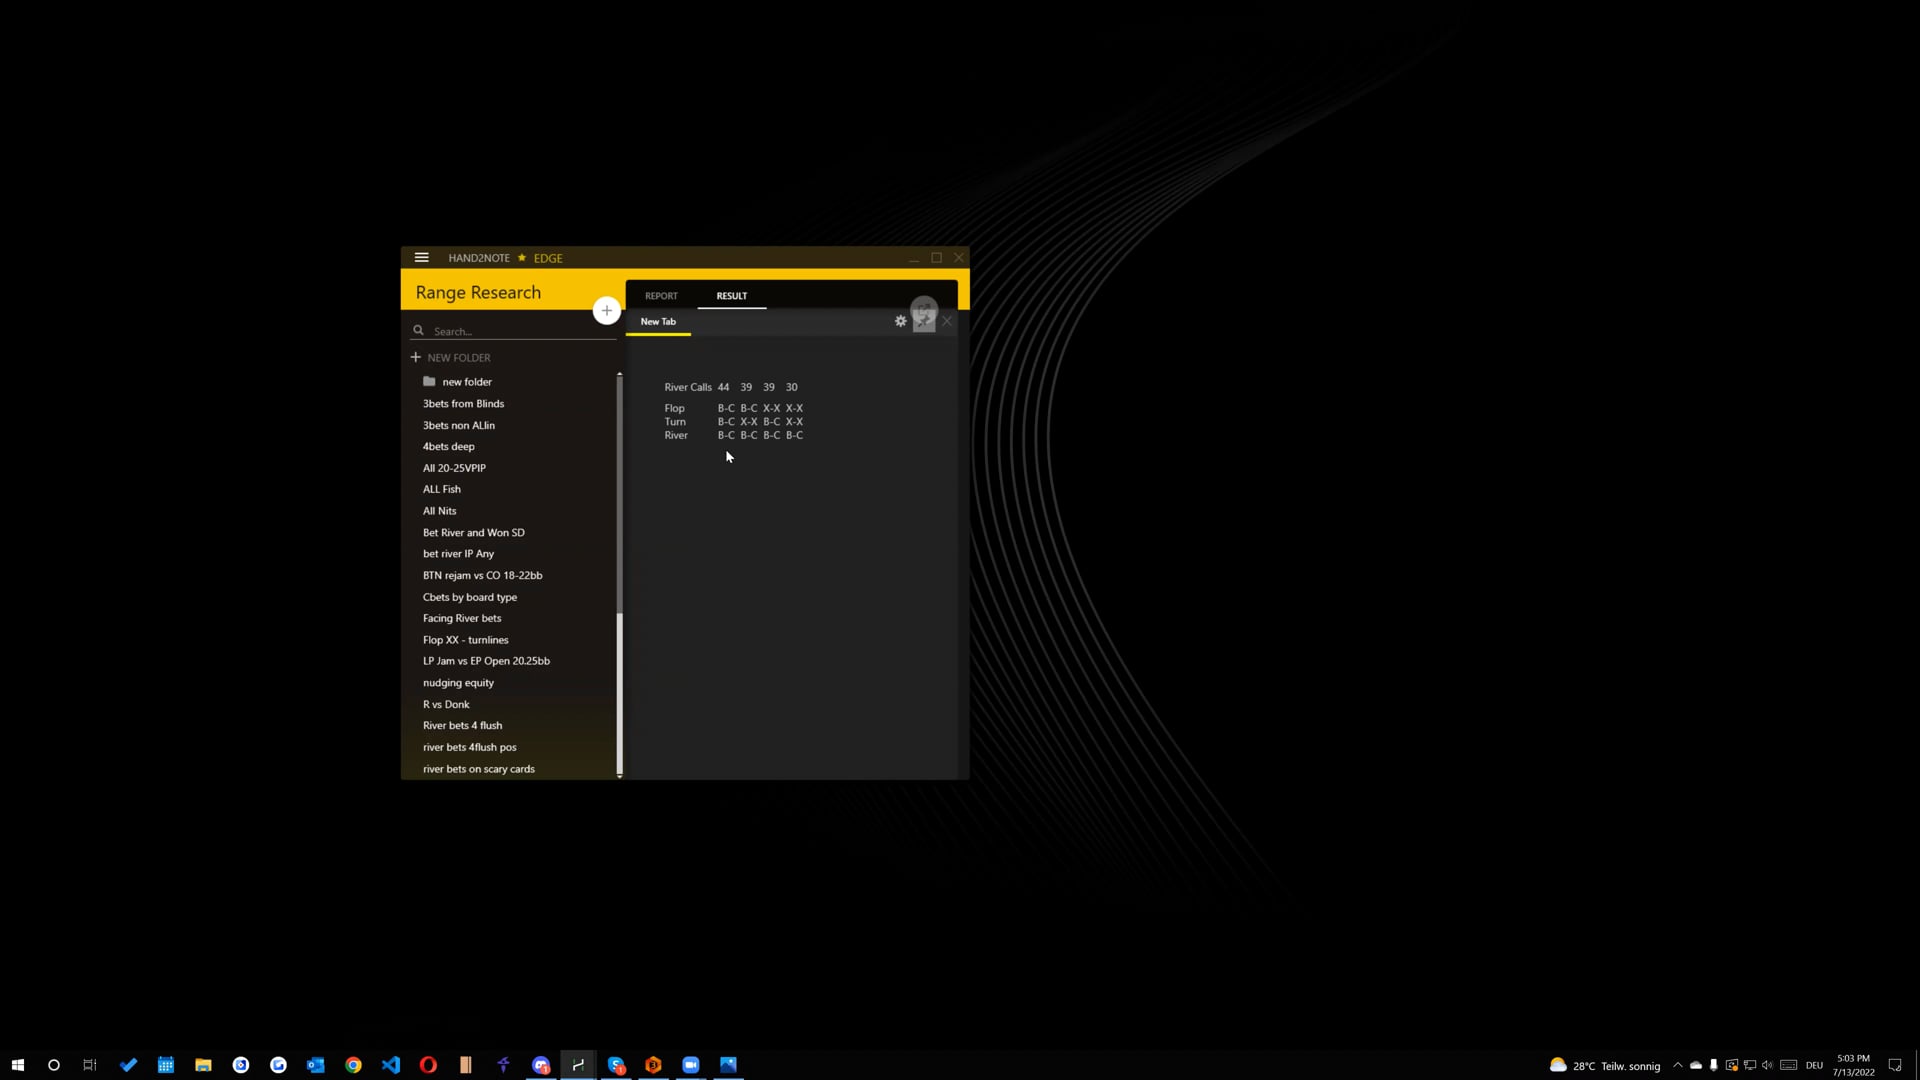Image resolution: width=1920 pixels, height=1080 pixels.
Task: Switch to the REPORT tab
Action: coord(661,296)
